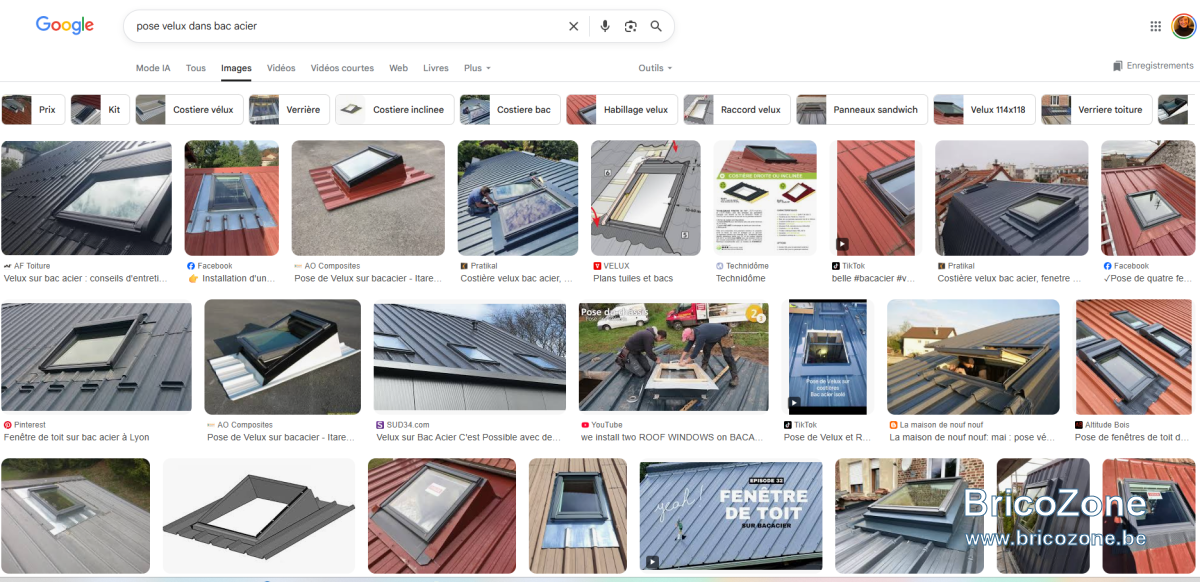The image size is (1200, 582).
Task: Filter by the Kit chip
Action: 100,110
